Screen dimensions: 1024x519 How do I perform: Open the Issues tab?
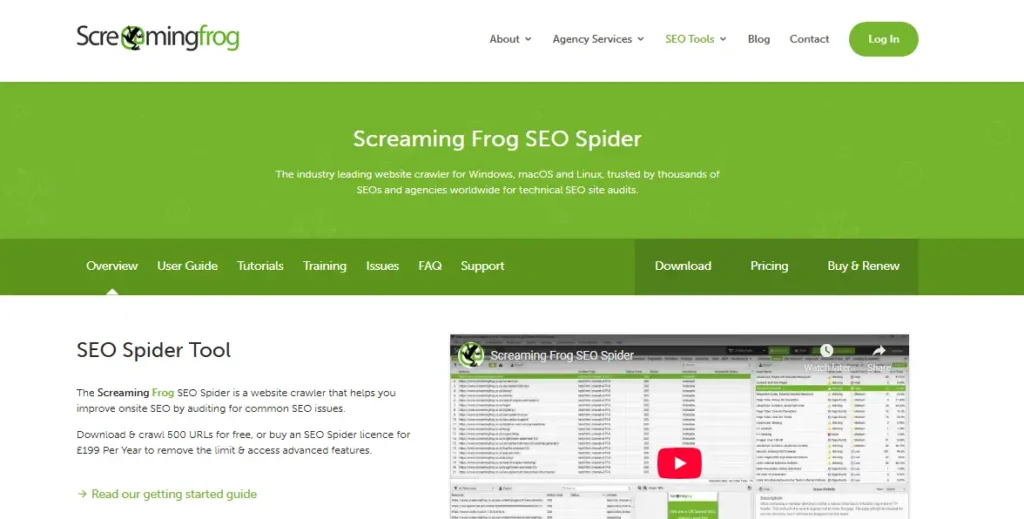click(x=382, y=266)
